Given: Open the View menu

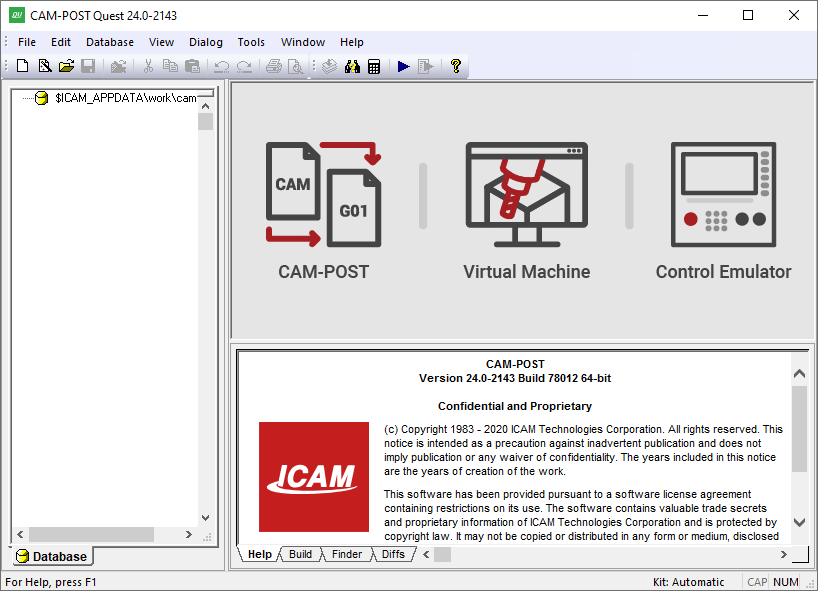Looking at the screenshot, I should pos(161,42).
